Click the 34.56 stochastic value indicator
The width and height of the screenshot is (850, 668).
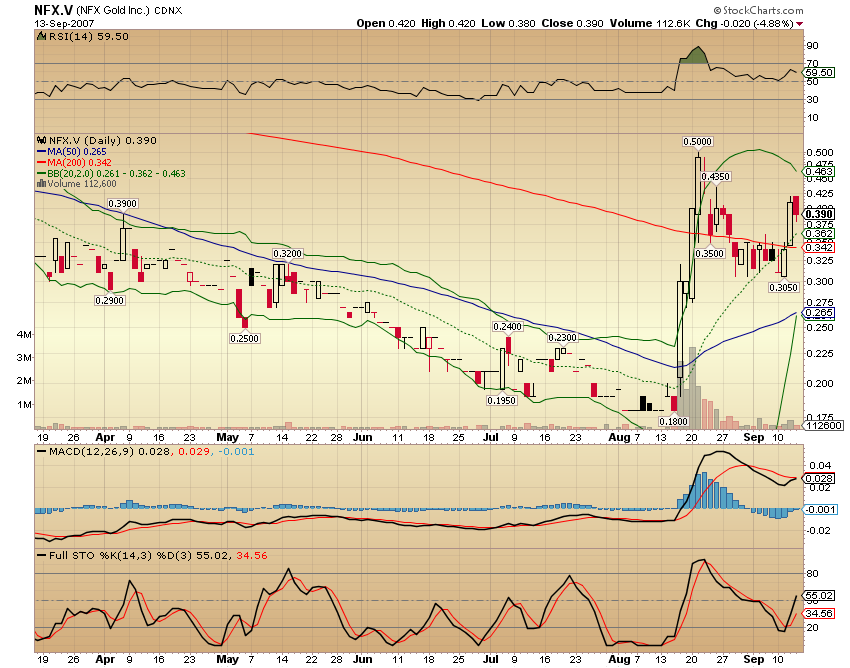[819, 611]
